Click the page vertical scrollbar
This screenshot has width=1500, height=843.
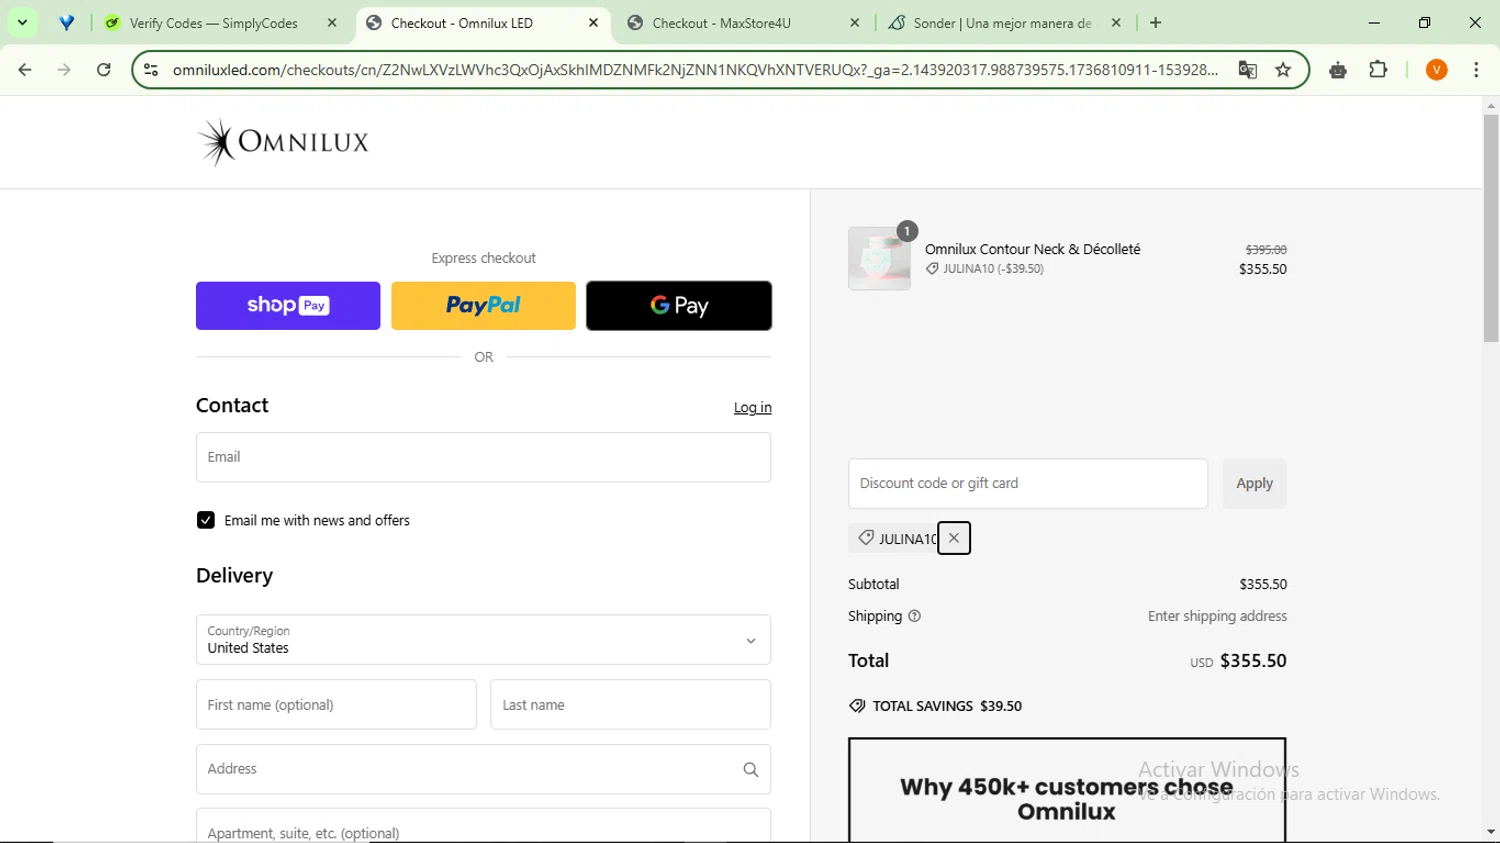[1490, 228]
